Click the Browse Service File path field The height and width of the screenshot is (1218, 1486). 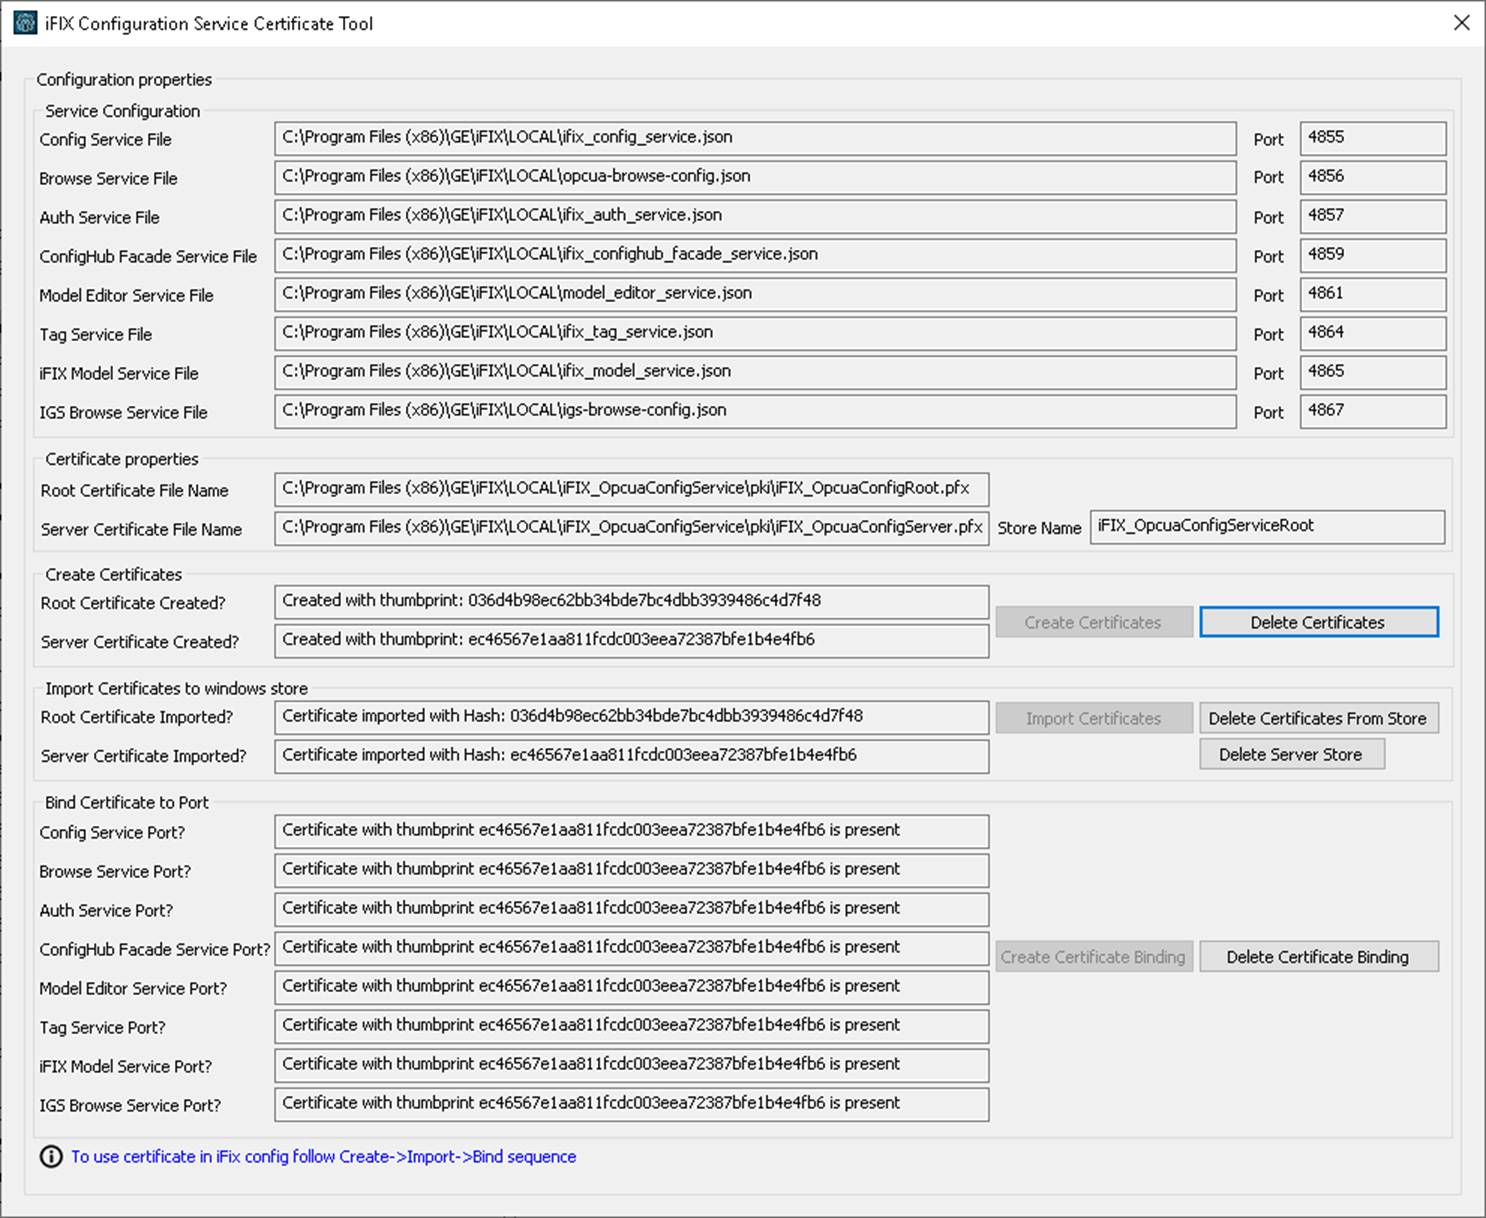[755, 177]
